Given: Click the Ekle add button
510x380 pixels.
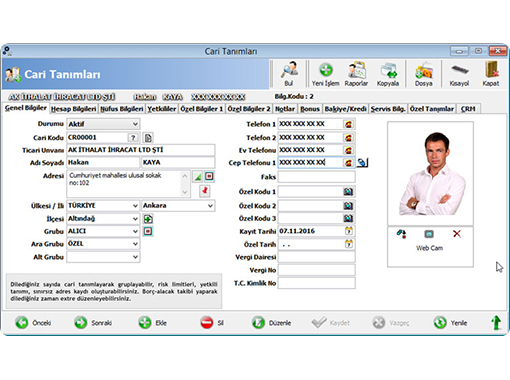Looking at the screenshot, I should coord(153,323).
